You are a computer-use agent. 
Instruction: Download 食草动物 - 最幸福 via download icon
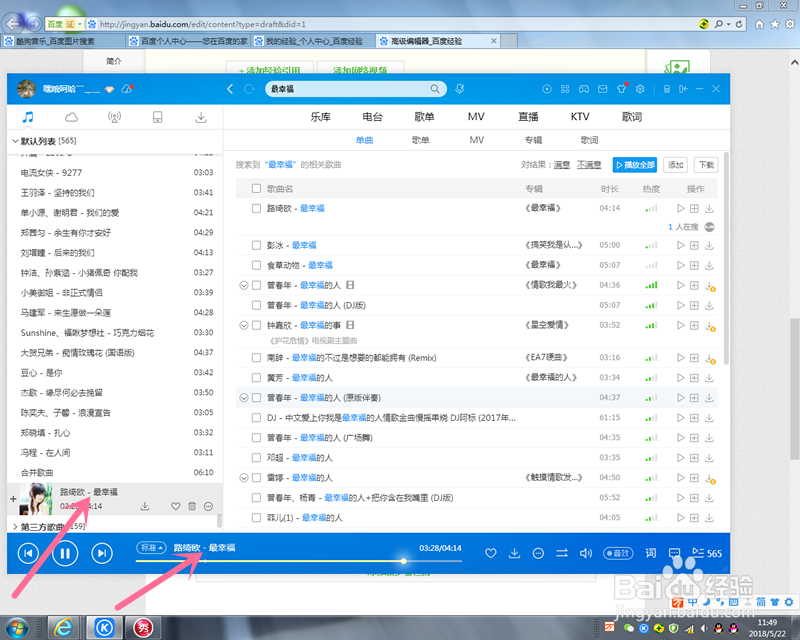pos(709,265)
